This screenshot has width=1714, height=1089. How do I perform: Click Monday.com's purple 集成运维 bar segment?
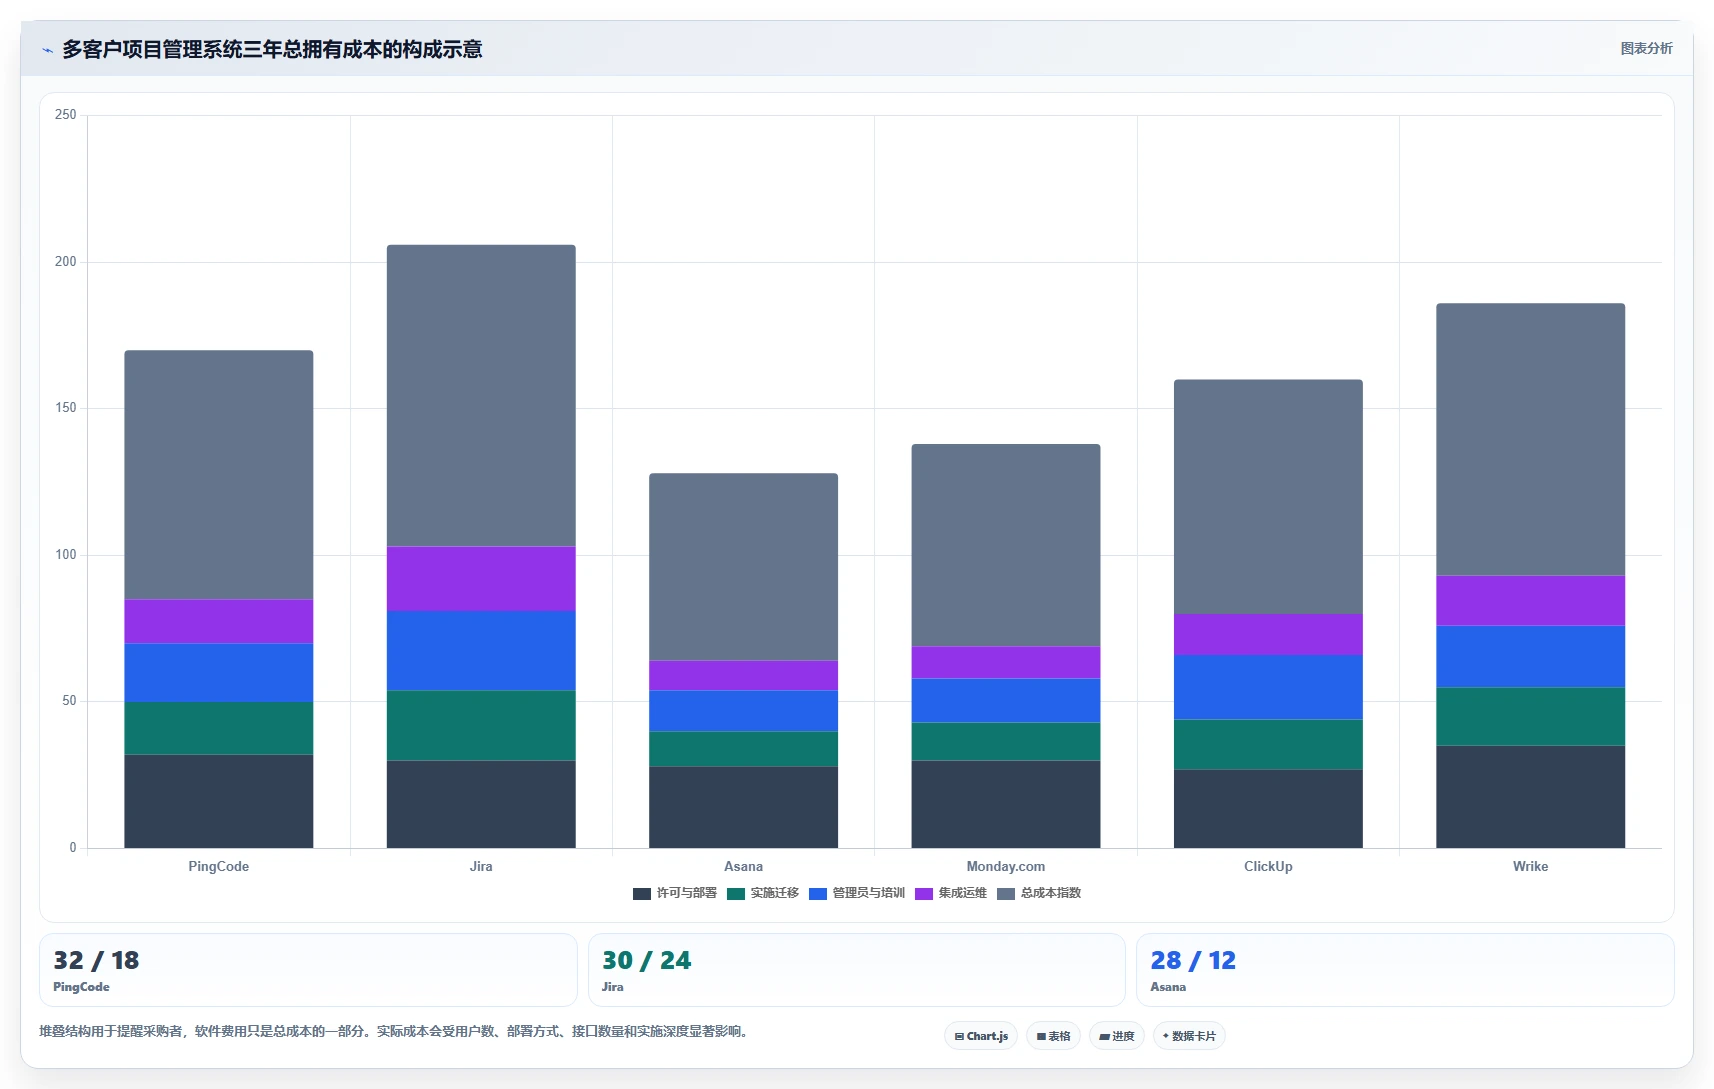click(x=1006, y=663)
